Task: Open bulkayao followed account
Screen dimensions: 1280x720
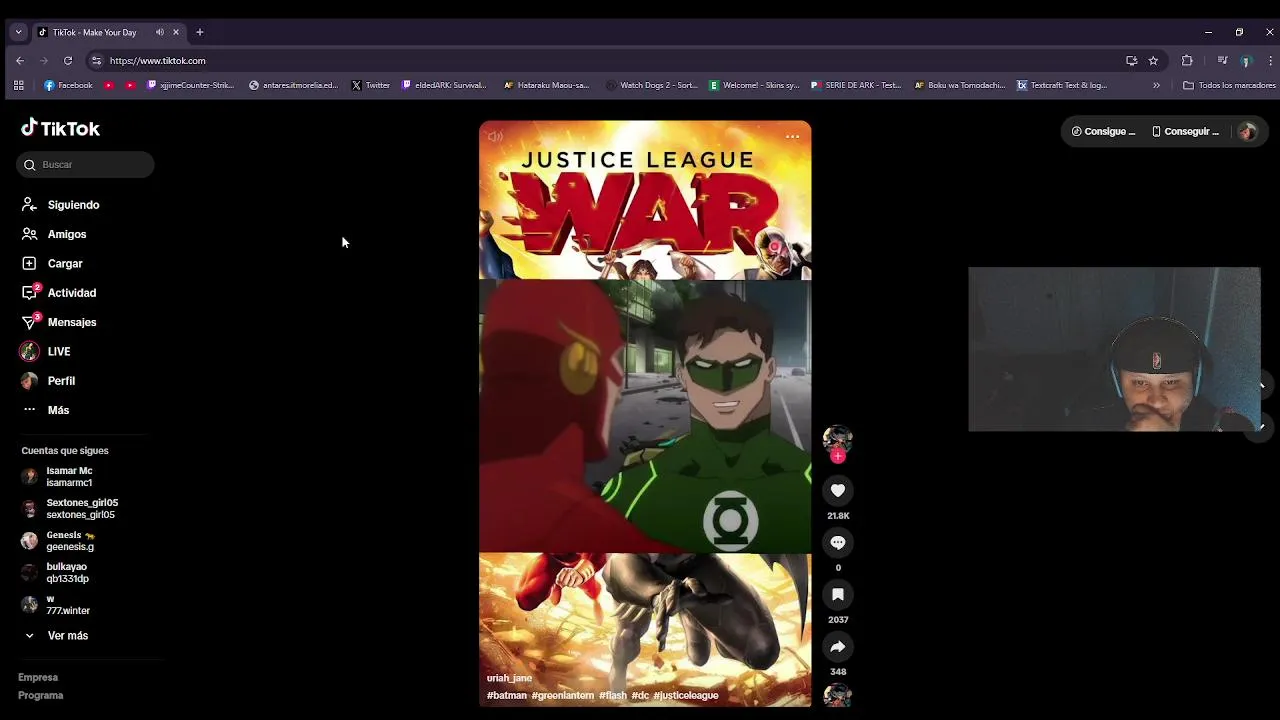Action: (x=55, y=573)
